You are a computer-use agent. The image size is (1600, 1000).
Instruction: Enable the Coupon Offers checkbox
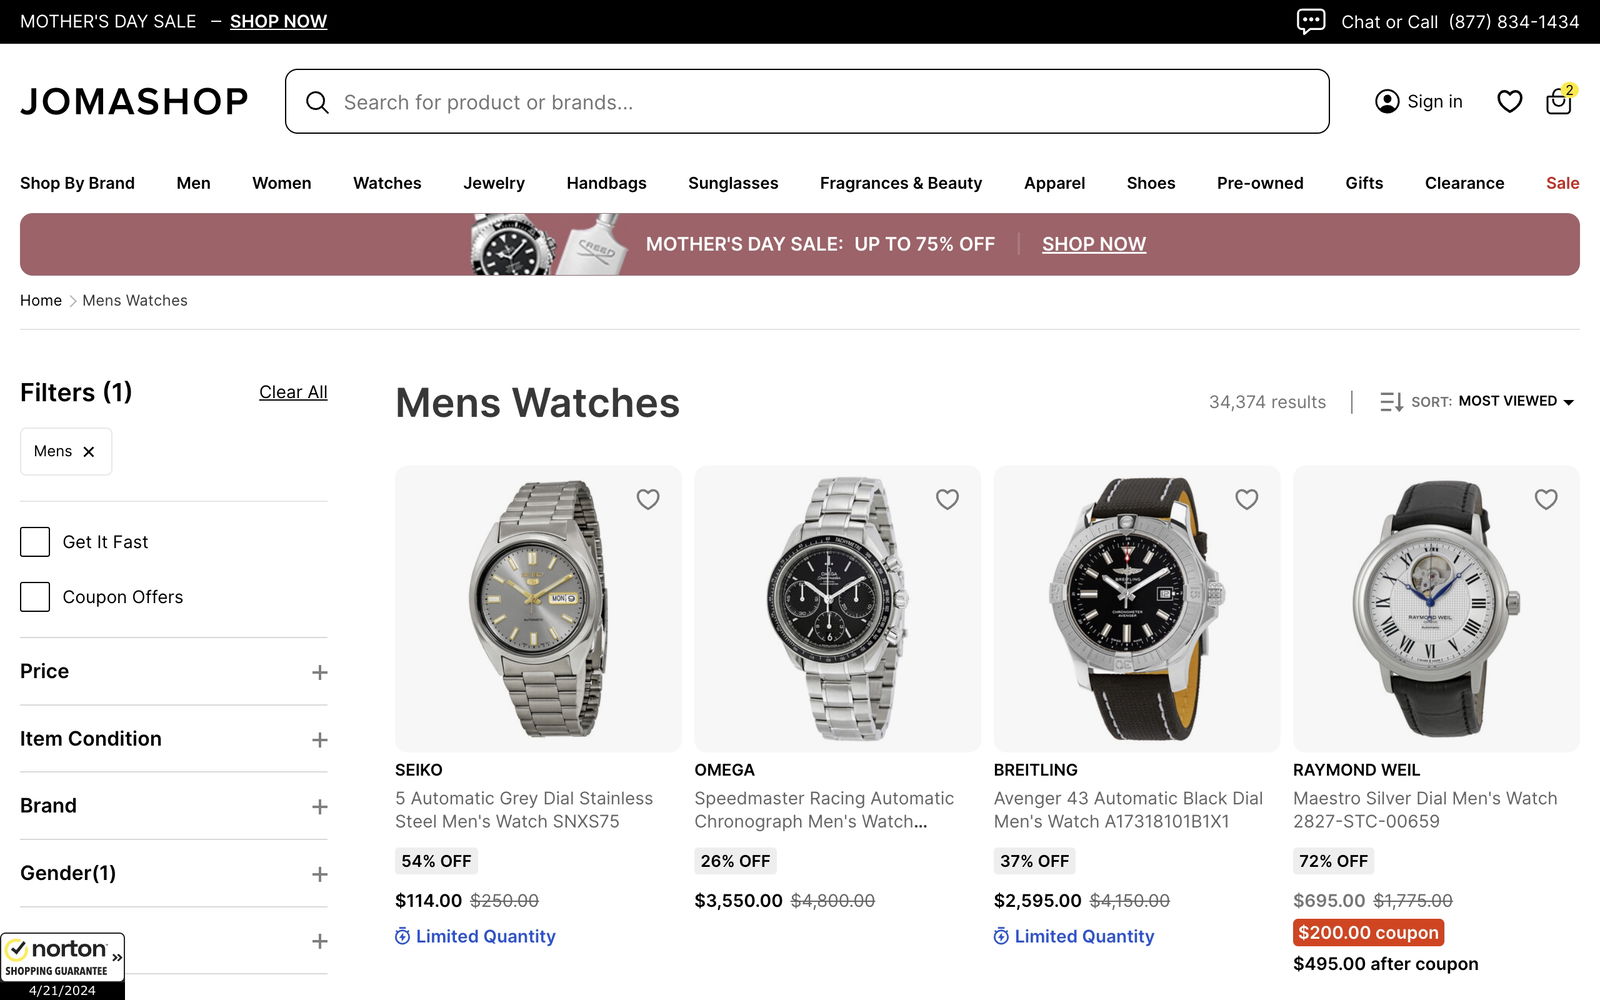[35, 597]
